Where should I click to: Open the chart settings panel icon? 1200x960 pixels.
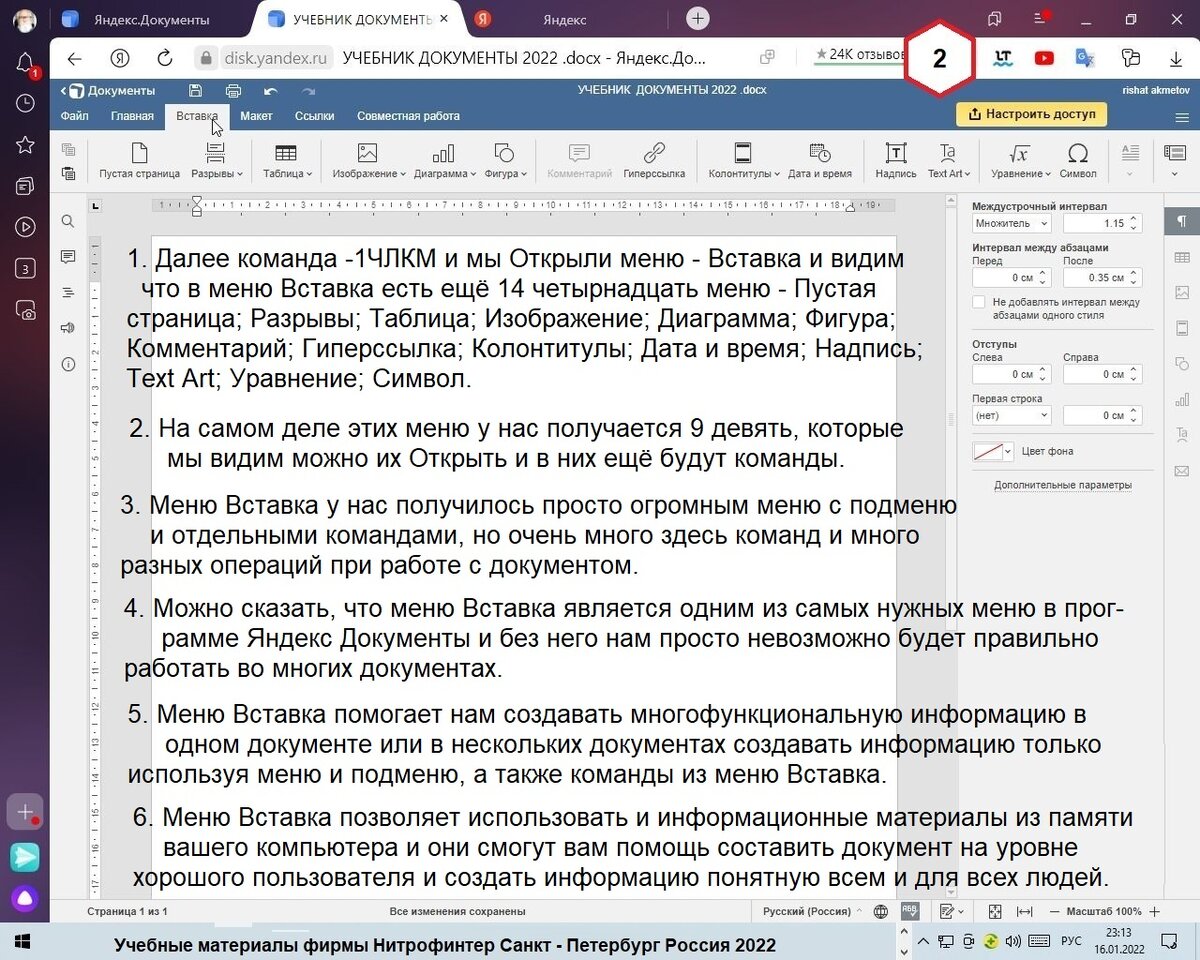[1182, 399]
